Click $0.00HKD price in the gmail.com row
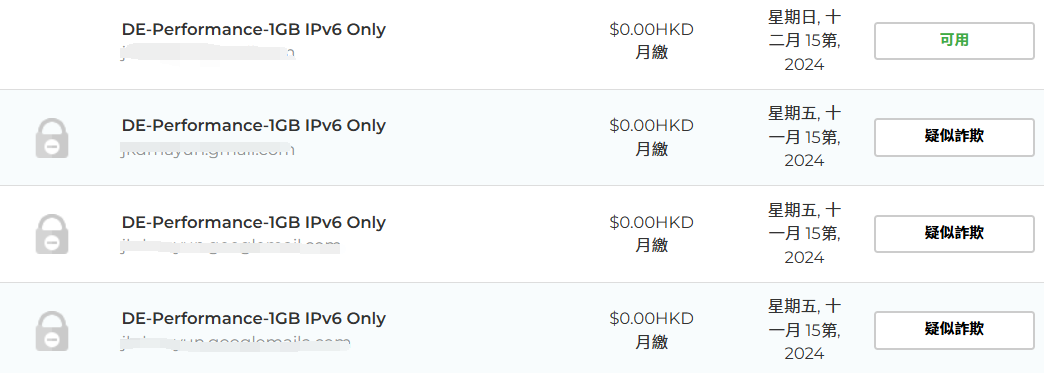 [651, 125]
